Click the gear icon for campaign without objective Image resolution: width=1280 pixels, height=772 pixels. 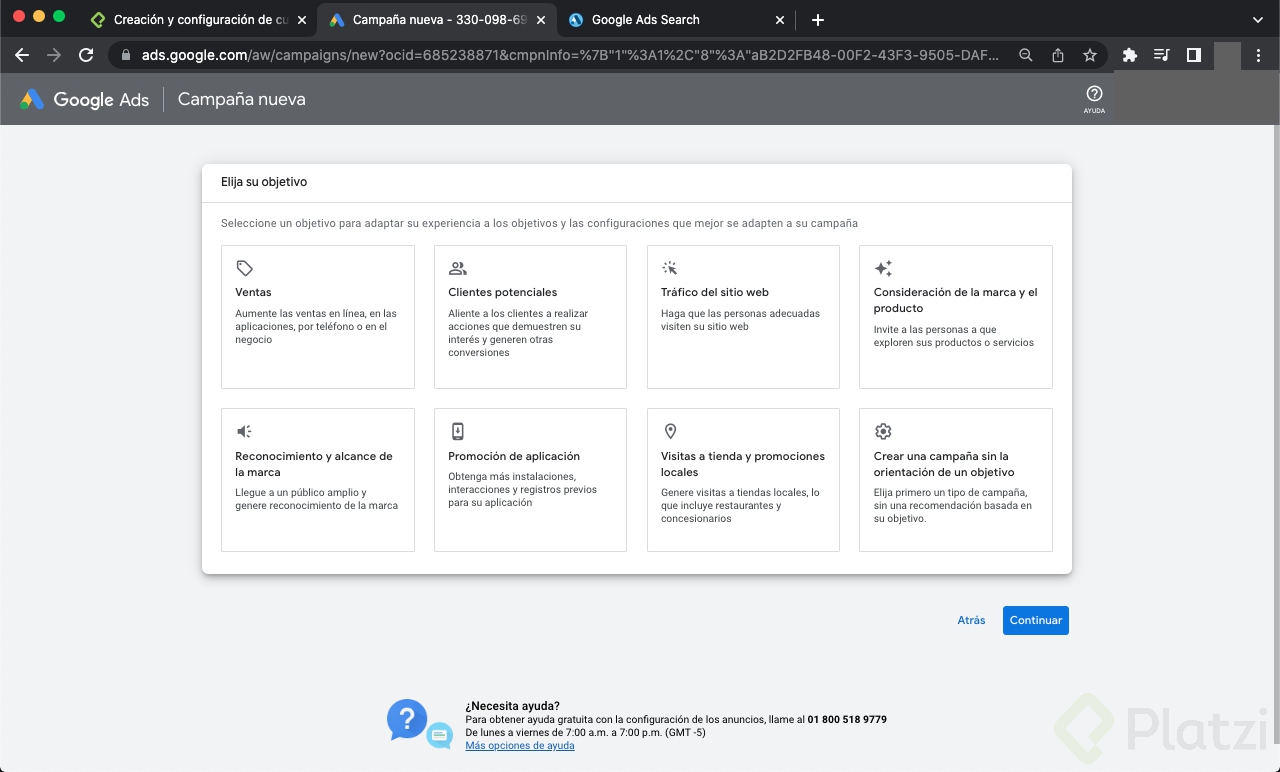(883, 431)
